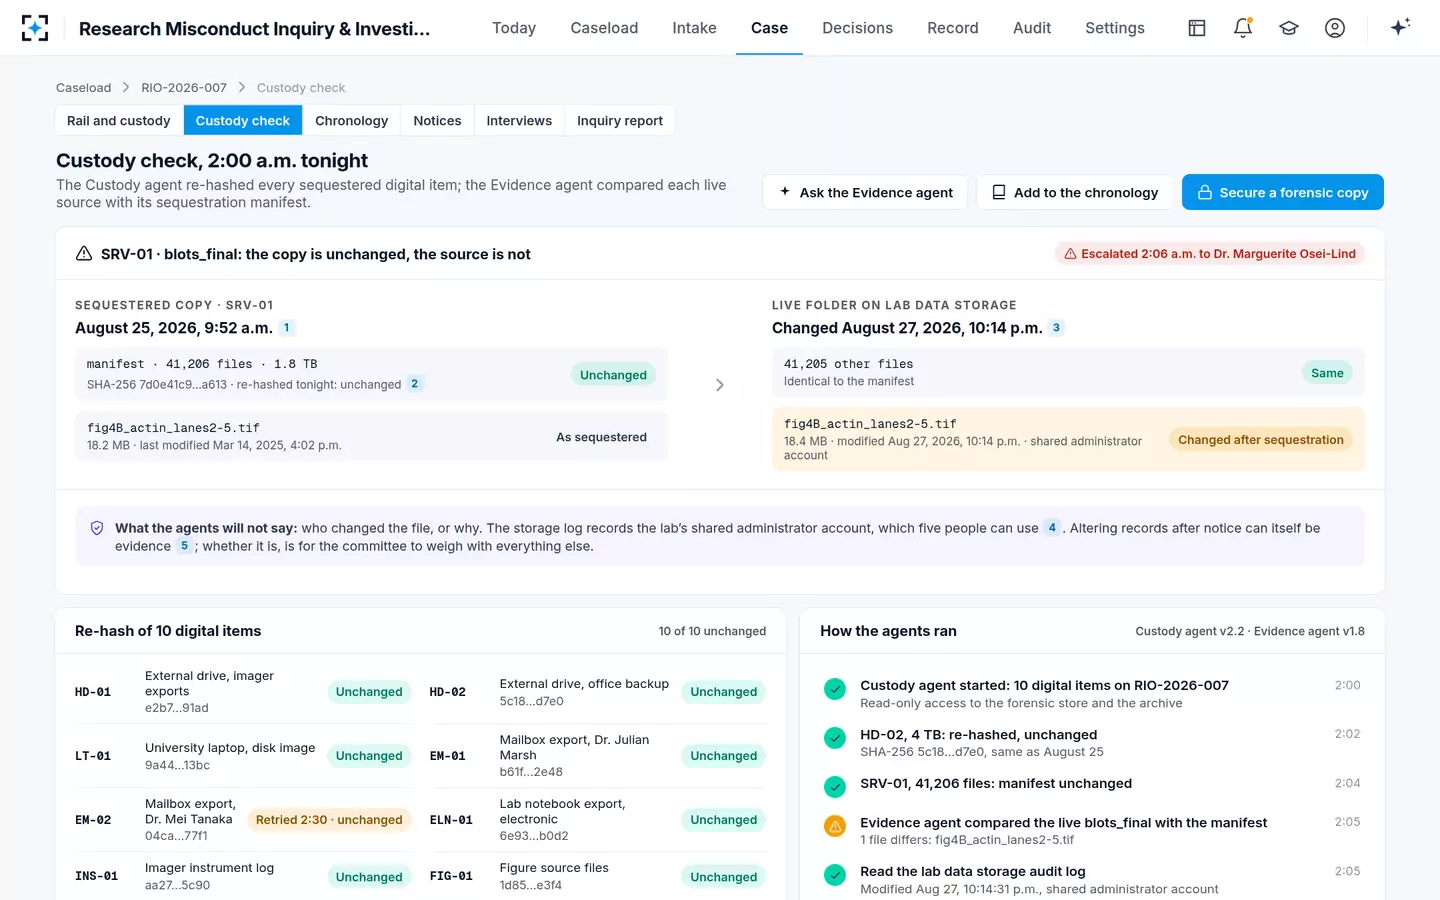Click green check for SRV-01 manifest unchanged
The image size is (1440, 900).
coord(835,787)
